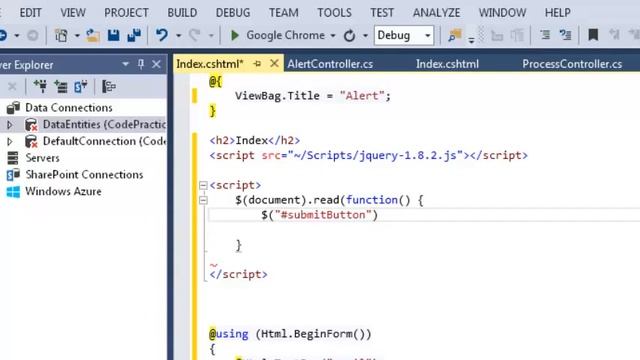The width and height of the screenshot is (640, 360).
Task: Close the Server Explorer panel
Action: pyautogui.click(x=156, y=64)
